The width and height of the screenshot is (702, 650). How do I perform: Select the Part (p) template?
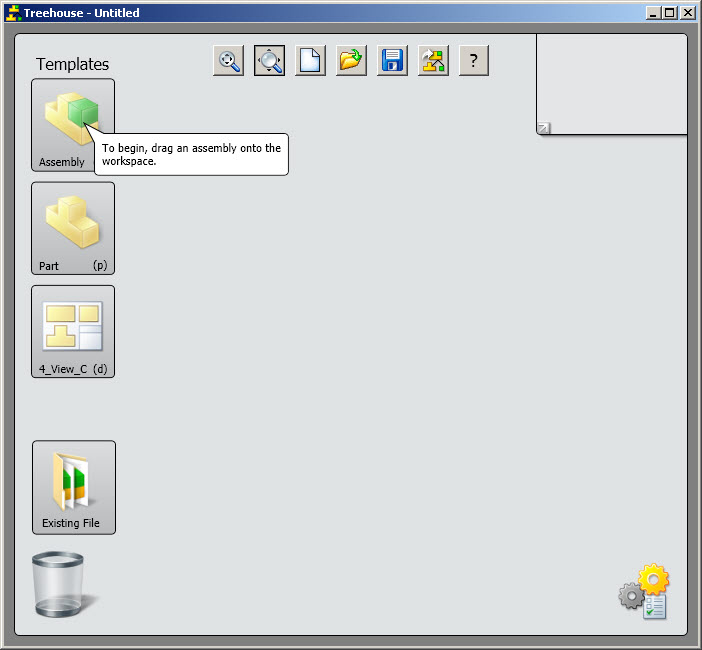coord(73,228)
